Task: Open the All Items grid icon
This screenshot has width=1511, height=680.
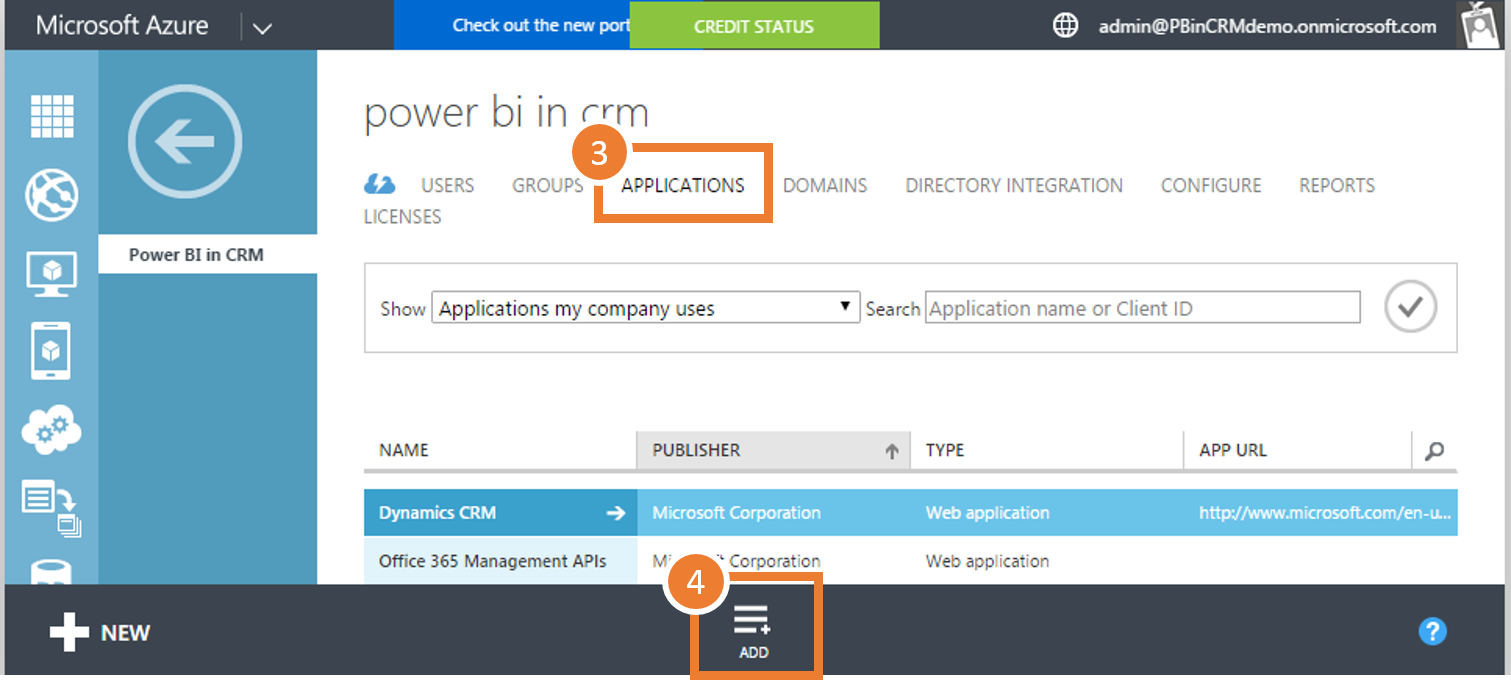Action: pyautogui.click(x=52, y=116)
